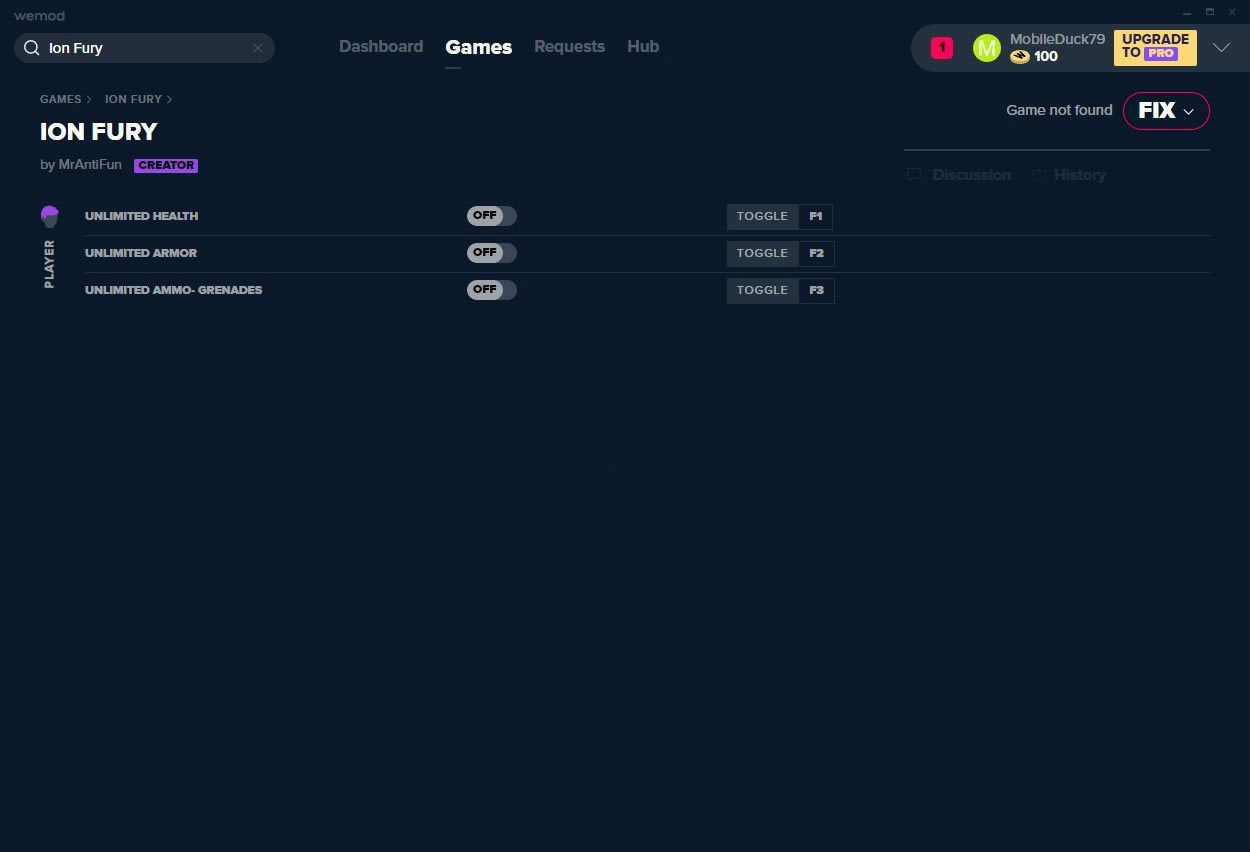The height and width of the screenshot is (852, 1250).
Task: Enable the Unlimited Health toggle
Action: [x=491, y=216]
